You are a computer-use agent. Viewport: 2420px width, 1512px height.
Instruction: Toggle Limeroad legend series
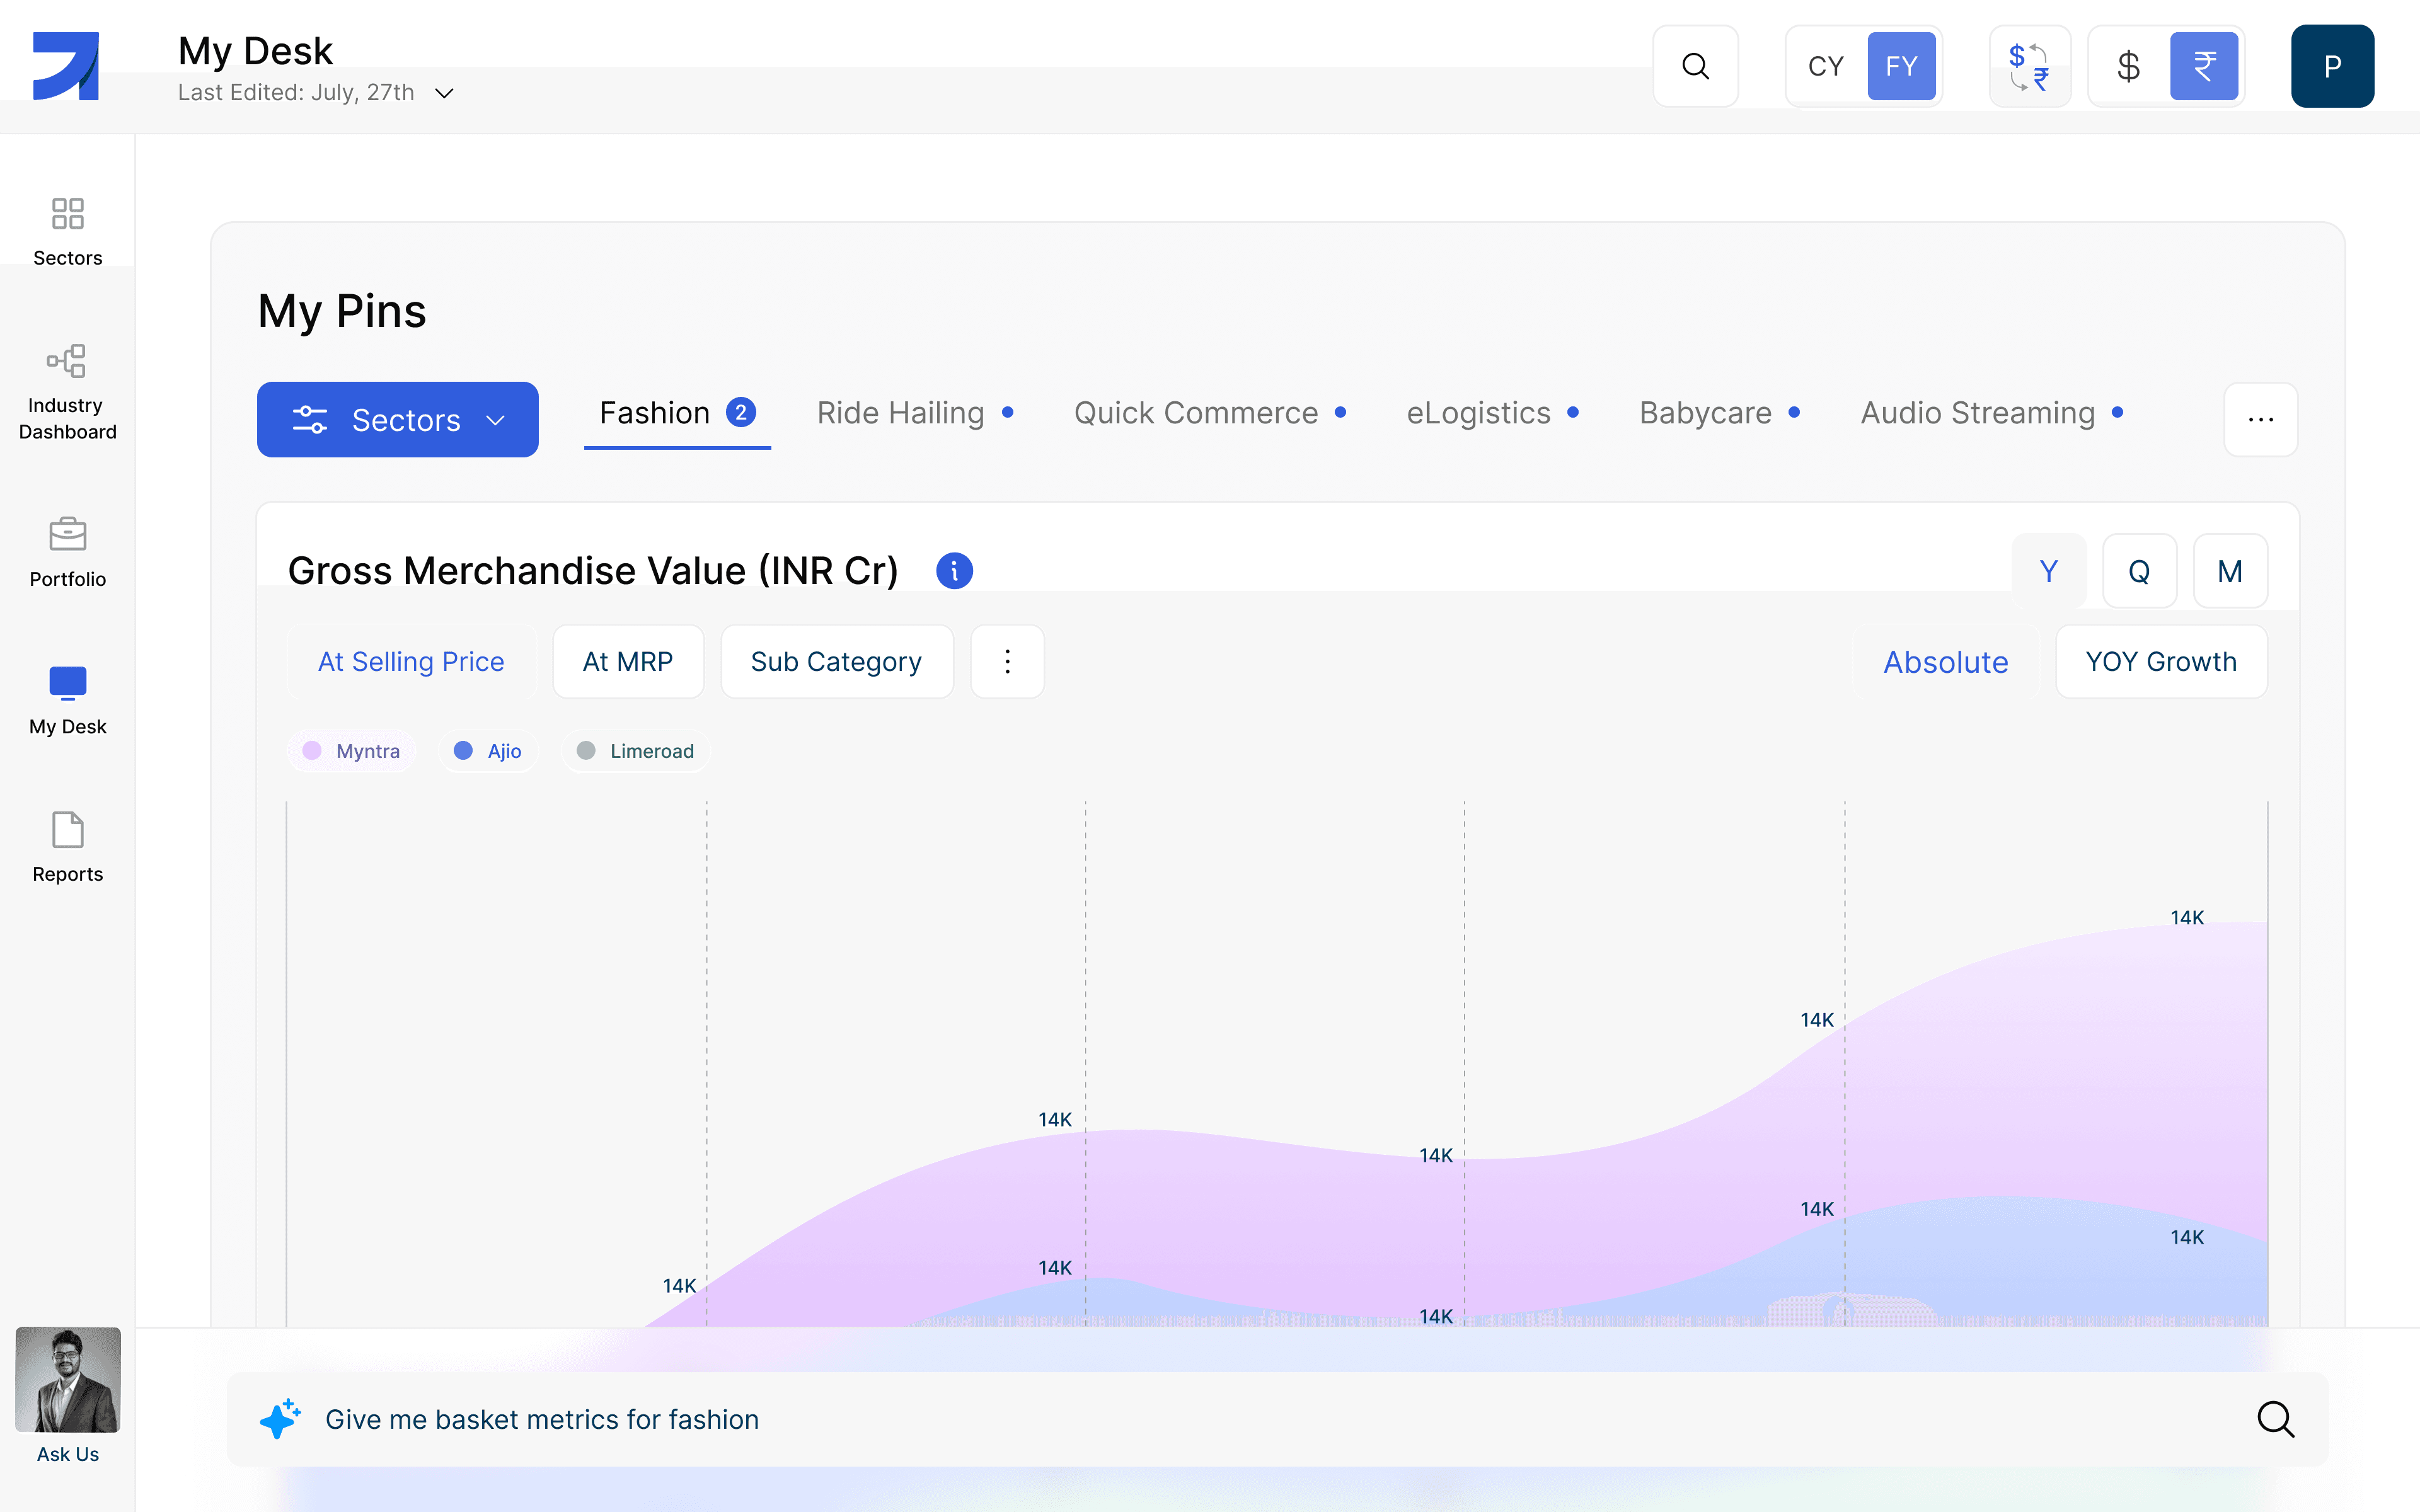[x=635, y=751]
